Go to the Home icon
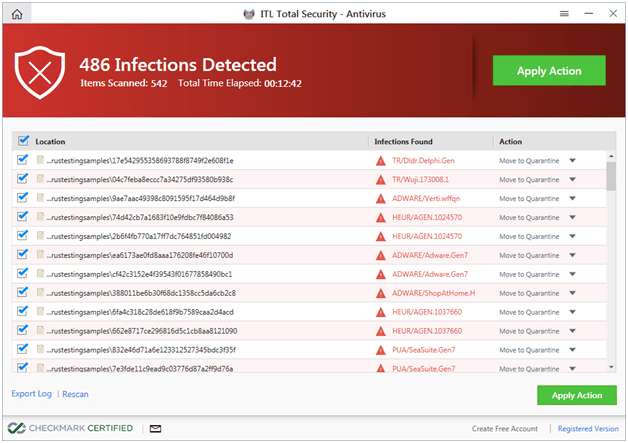 point(17,14)
